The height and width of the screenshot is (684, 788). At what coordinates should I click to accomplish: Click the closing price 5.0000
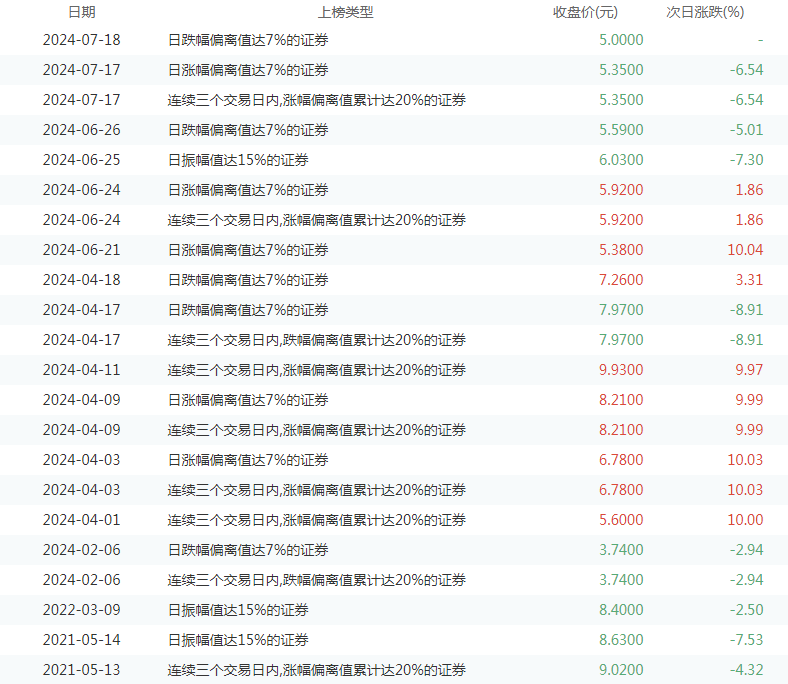620,40
